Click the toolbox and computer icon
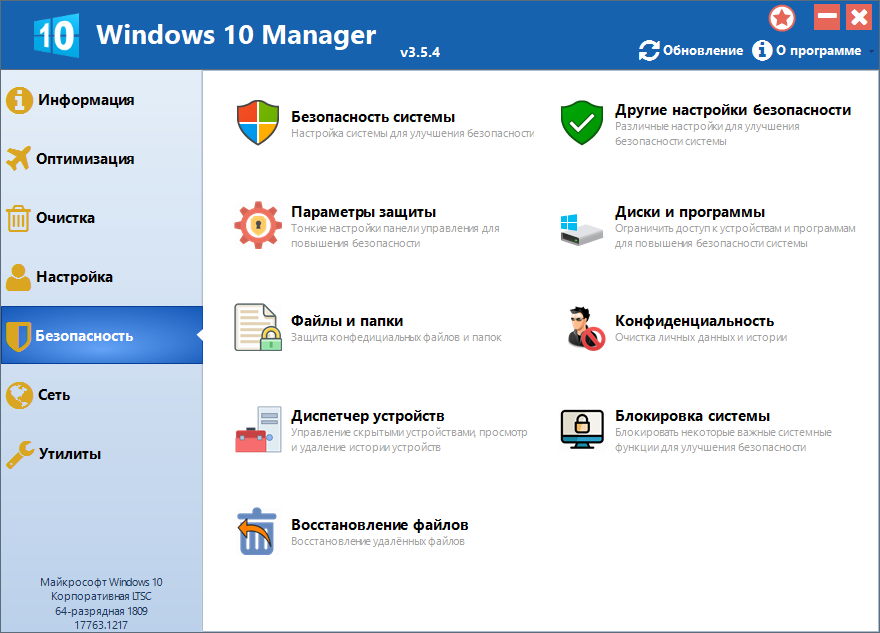The width and height of the screenshot is (880, 633). click(x=258, y=429)
